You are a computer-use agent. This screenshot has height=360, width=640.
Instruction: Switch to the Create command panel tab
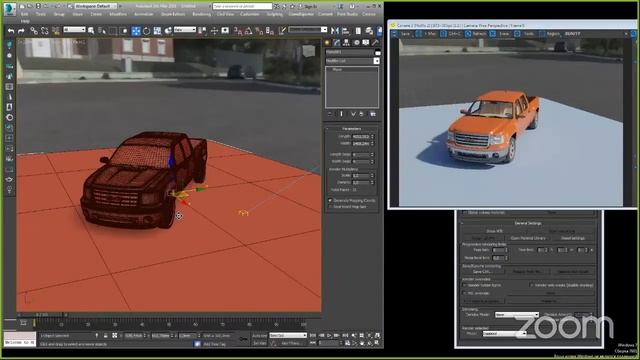[x=327, y=42]
